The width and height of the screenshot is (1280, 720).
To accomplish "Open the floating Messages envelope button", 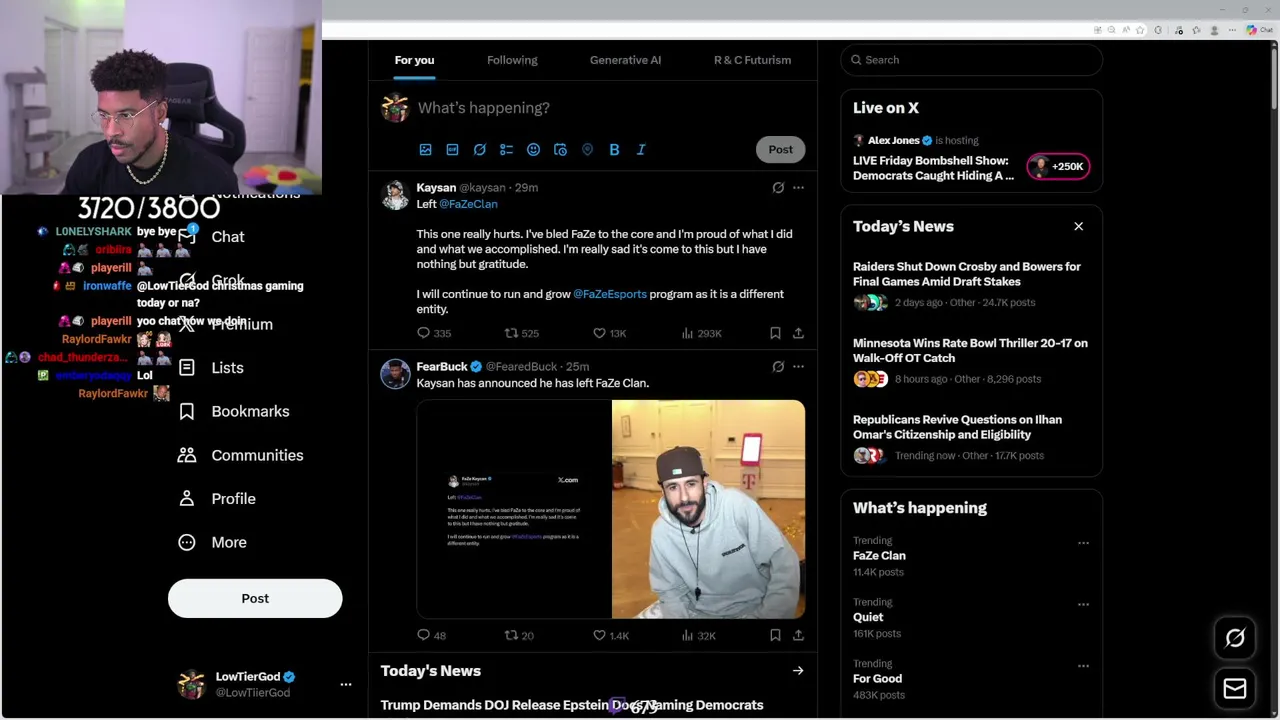I will click(1235, 689).
